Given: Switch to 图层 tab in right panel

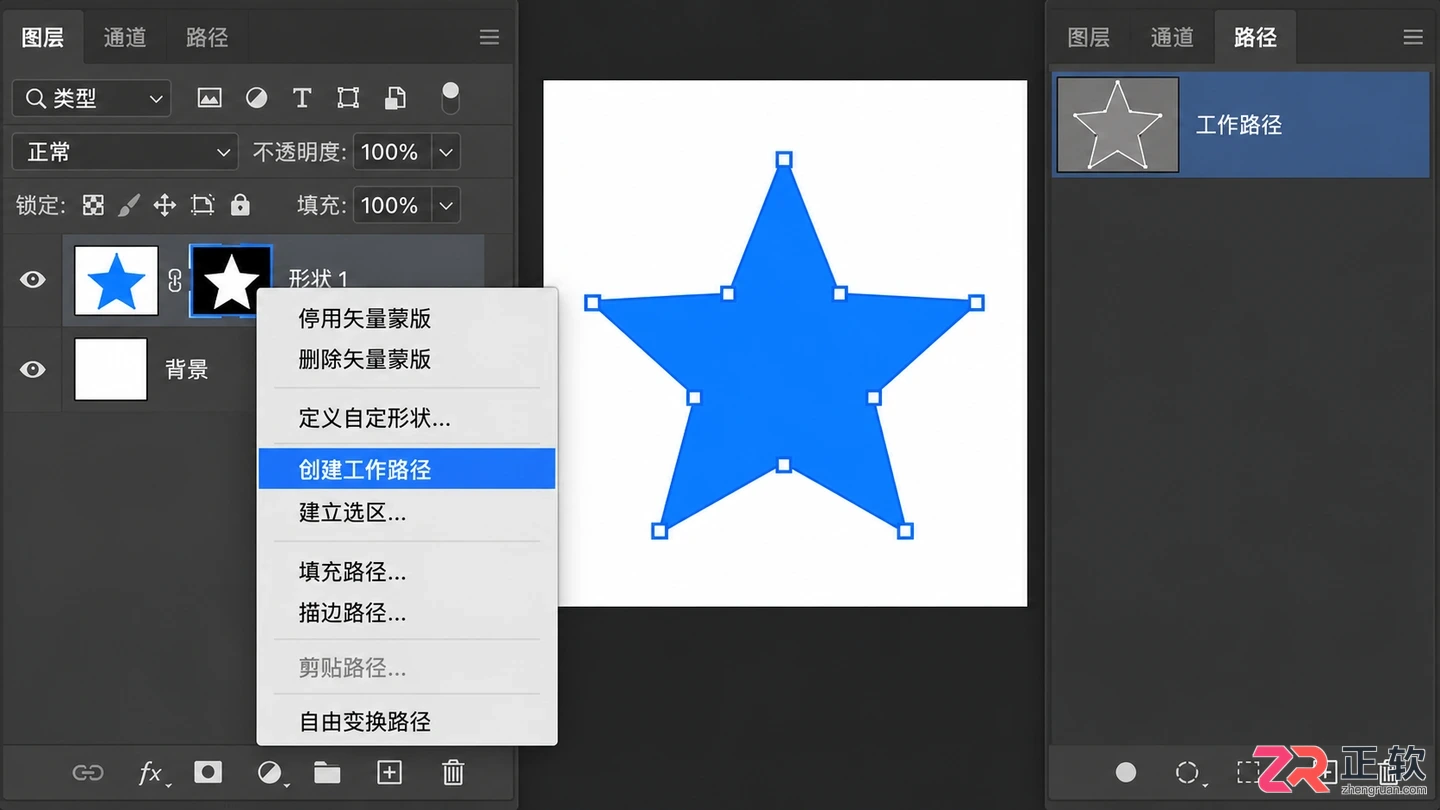Looking at the screenshot, I should [x=1089, y=37].
